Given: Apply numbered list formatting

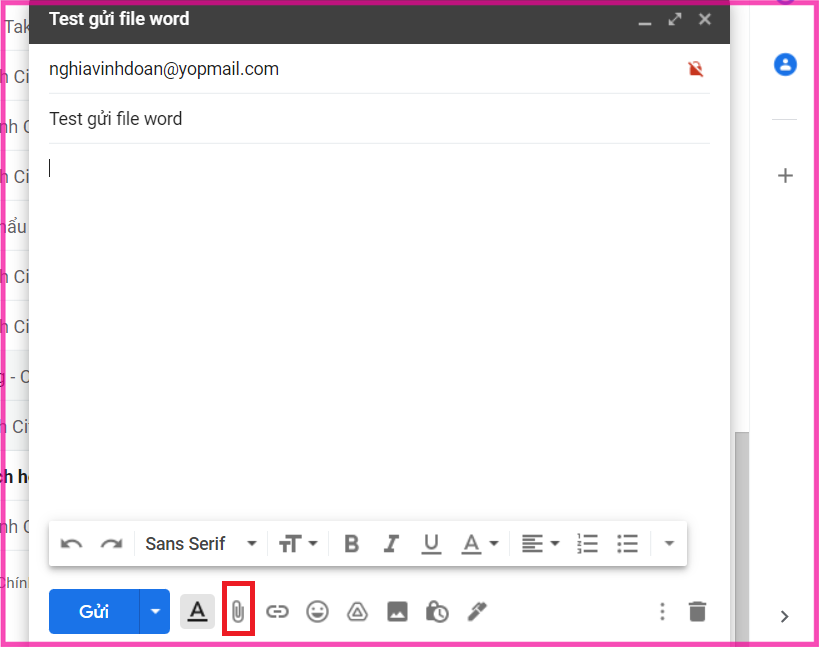Looking at the screenshot, I should [x=588, y=544].
